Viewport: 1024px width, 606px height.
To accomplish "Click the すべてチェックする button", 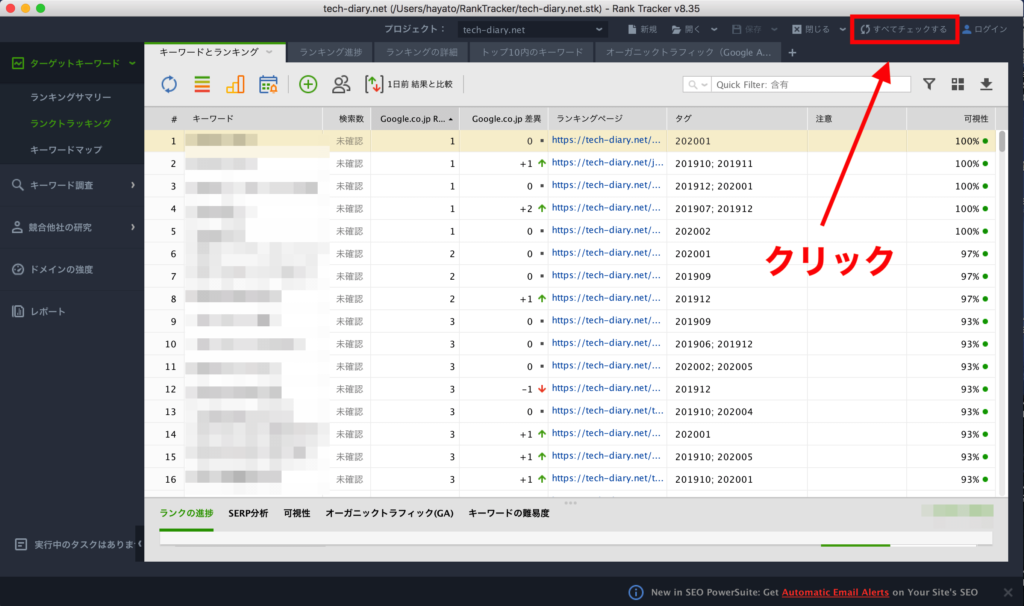I will pyautogui.click(x=904, y=29).
